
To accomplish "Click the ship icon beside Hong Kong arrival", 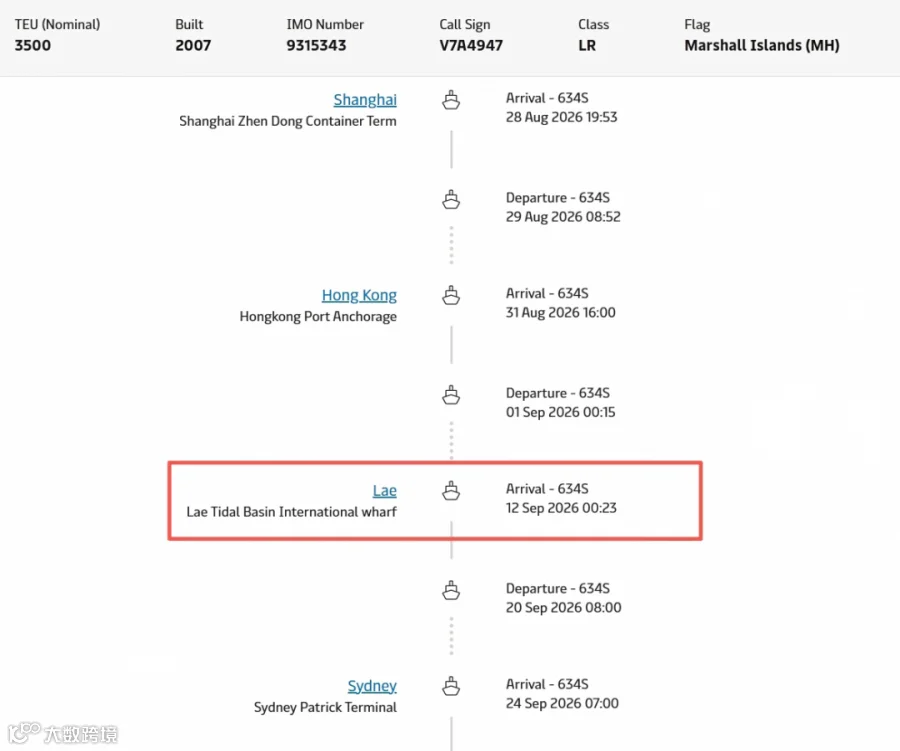I will pos(451,295).
